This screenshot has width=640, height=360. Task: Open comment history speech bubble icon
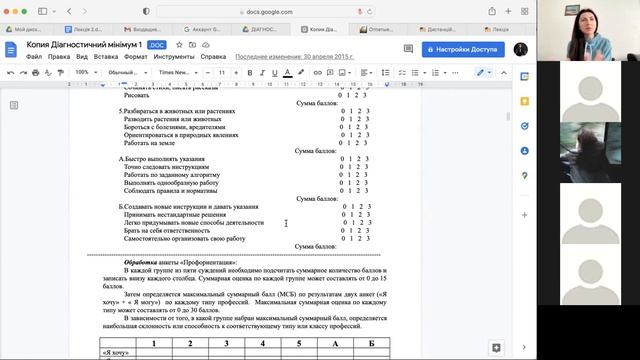click(408, 49)
